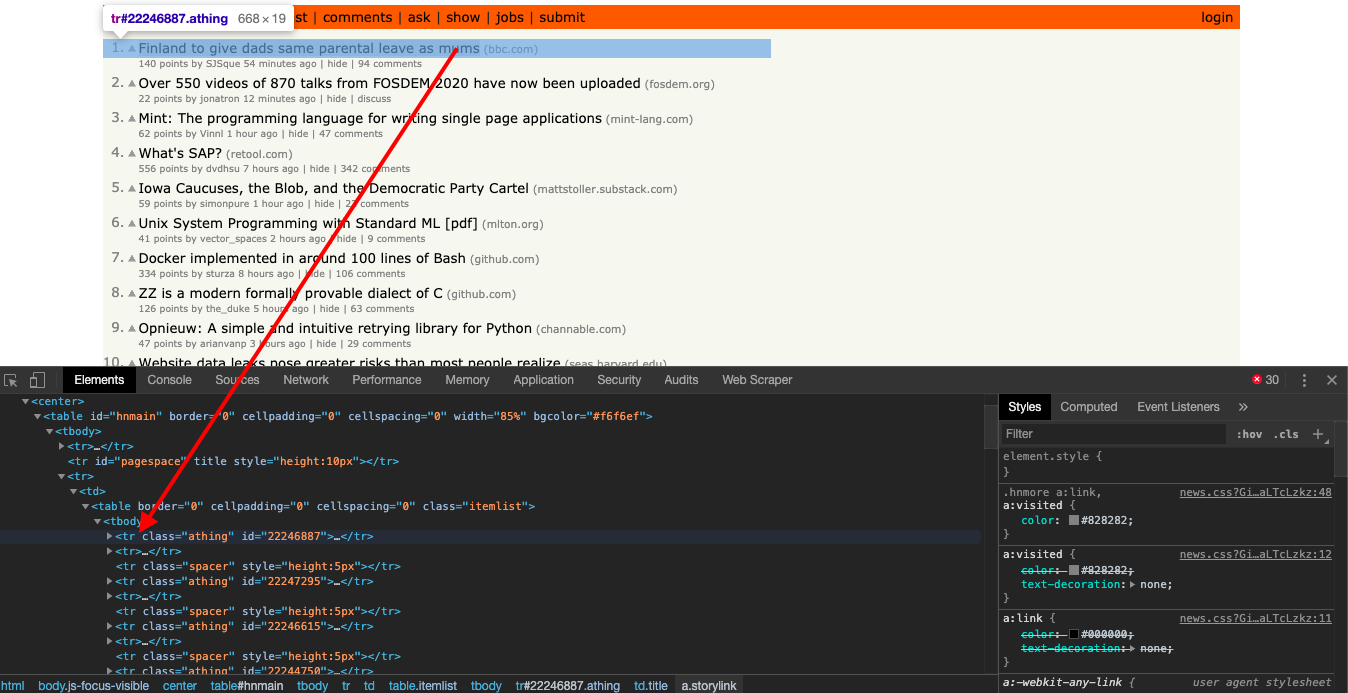Switch to the Console tab
1348x693 pixels.
click(x=169, y=380)
